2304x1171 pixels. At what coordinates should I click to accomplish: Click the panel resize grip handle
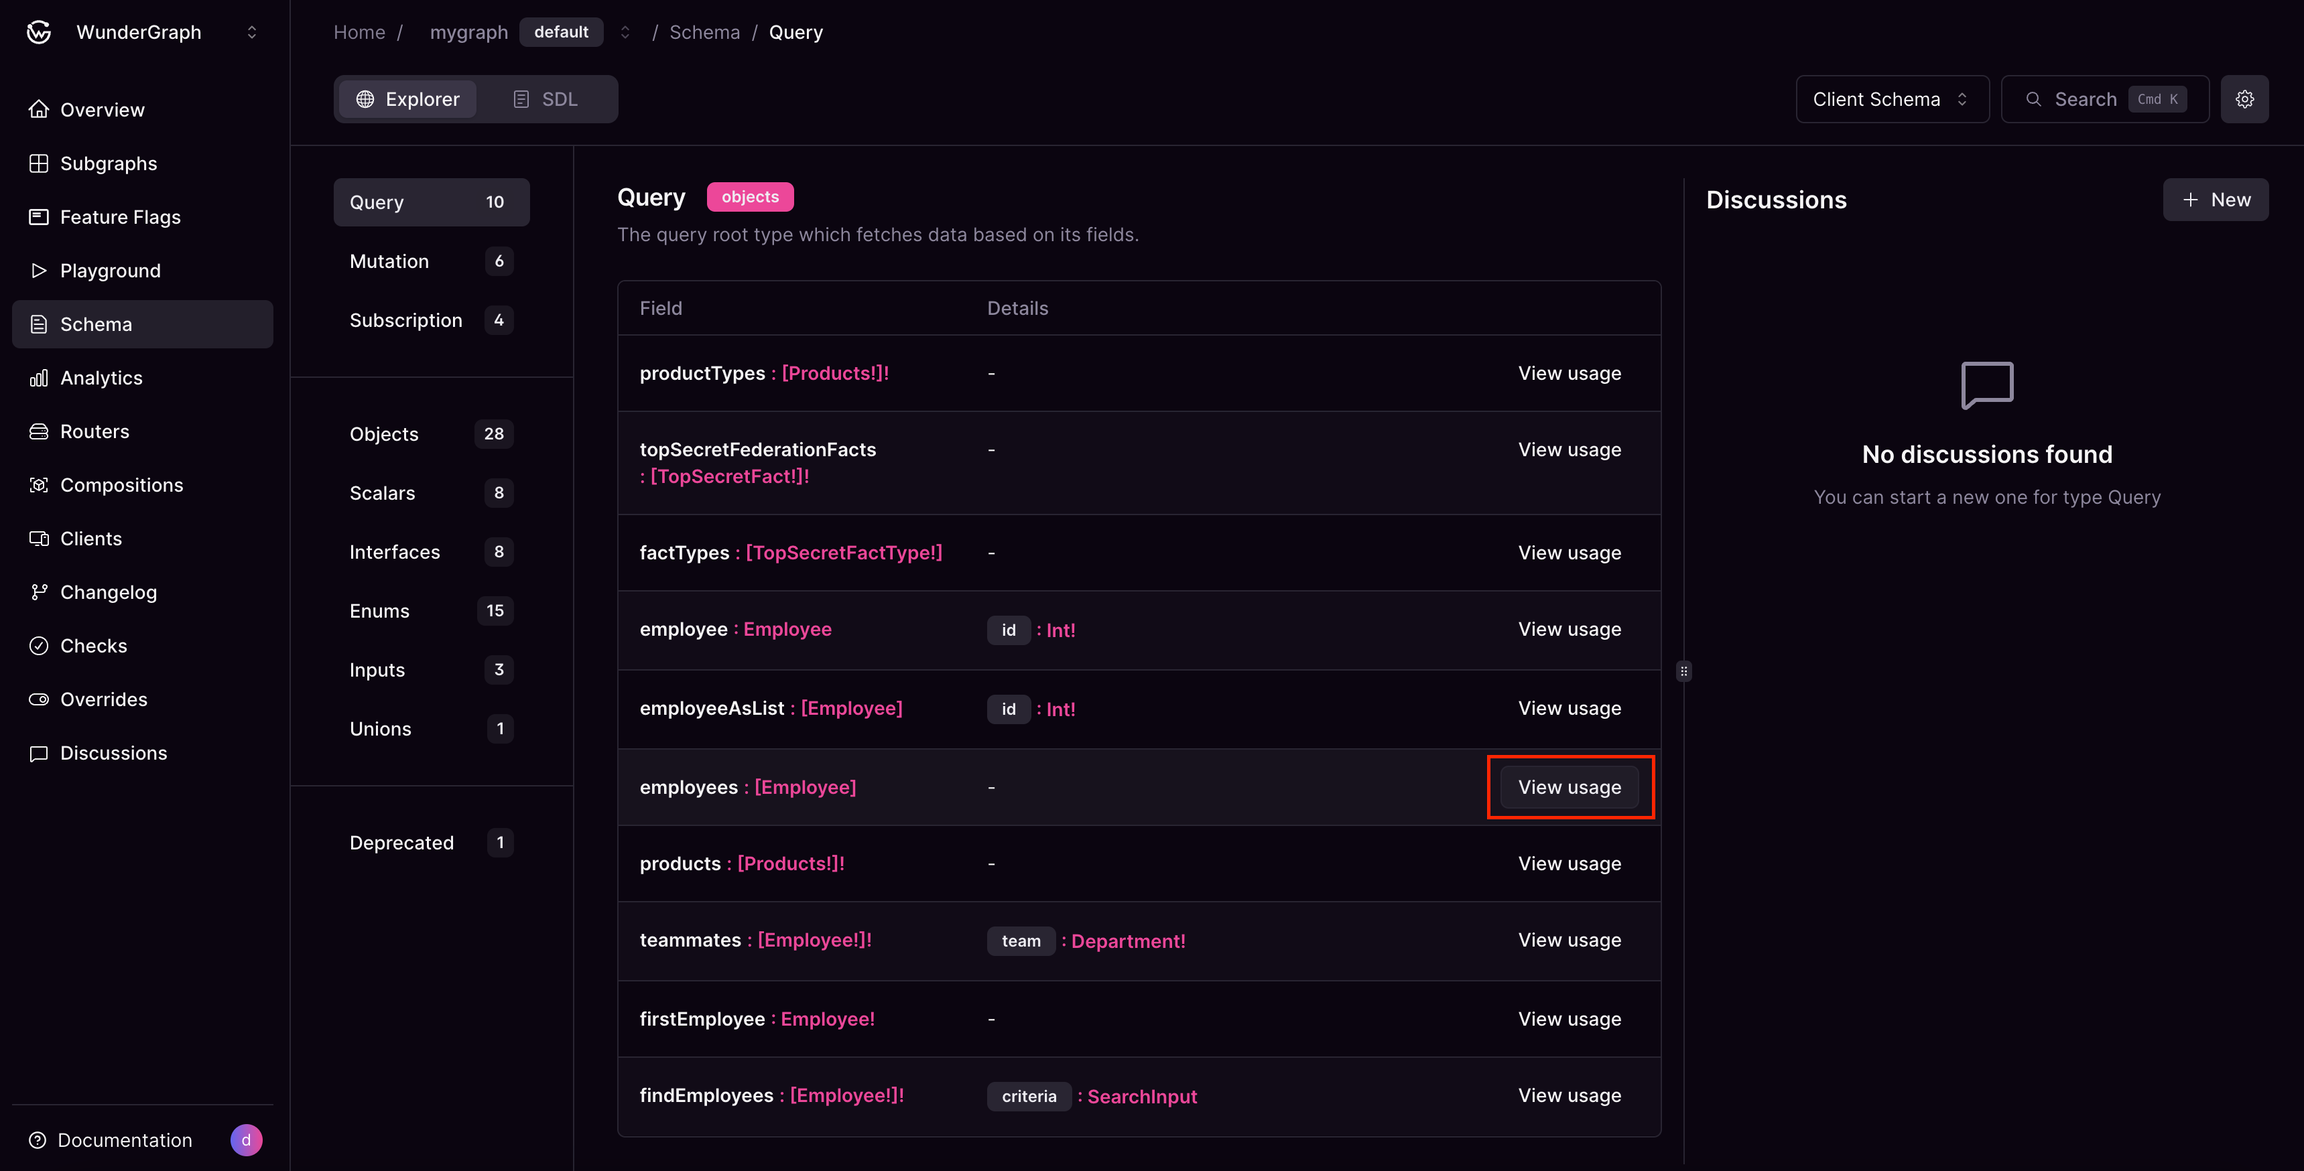[1684, 671]
